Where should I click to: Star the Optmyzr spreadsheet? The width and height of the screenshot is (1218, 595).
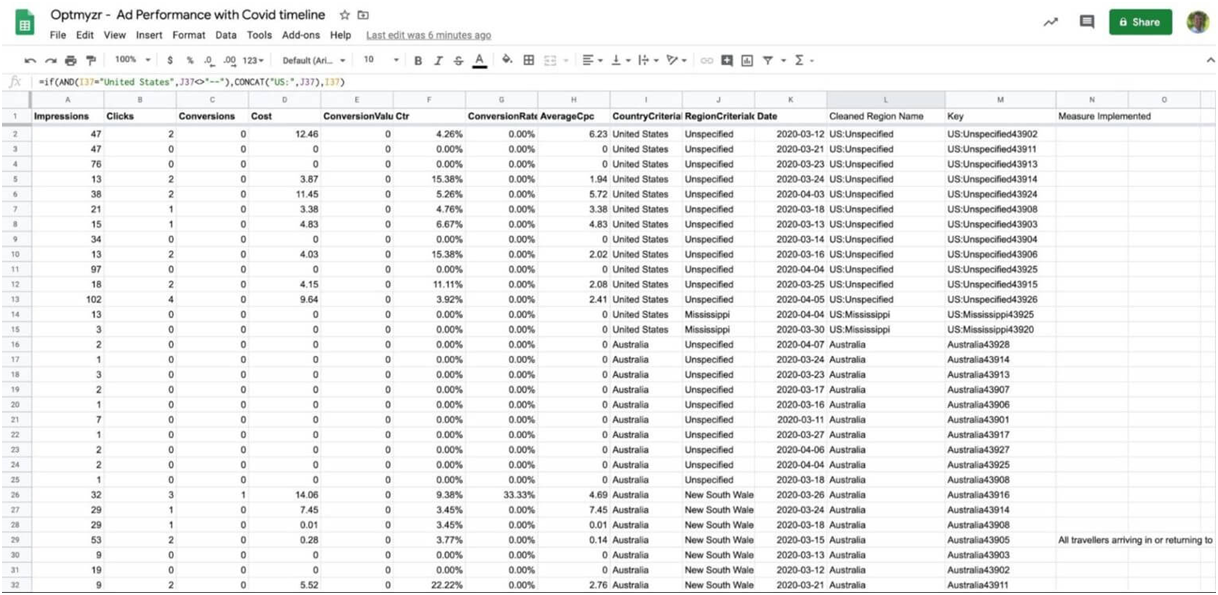point(345,15)
